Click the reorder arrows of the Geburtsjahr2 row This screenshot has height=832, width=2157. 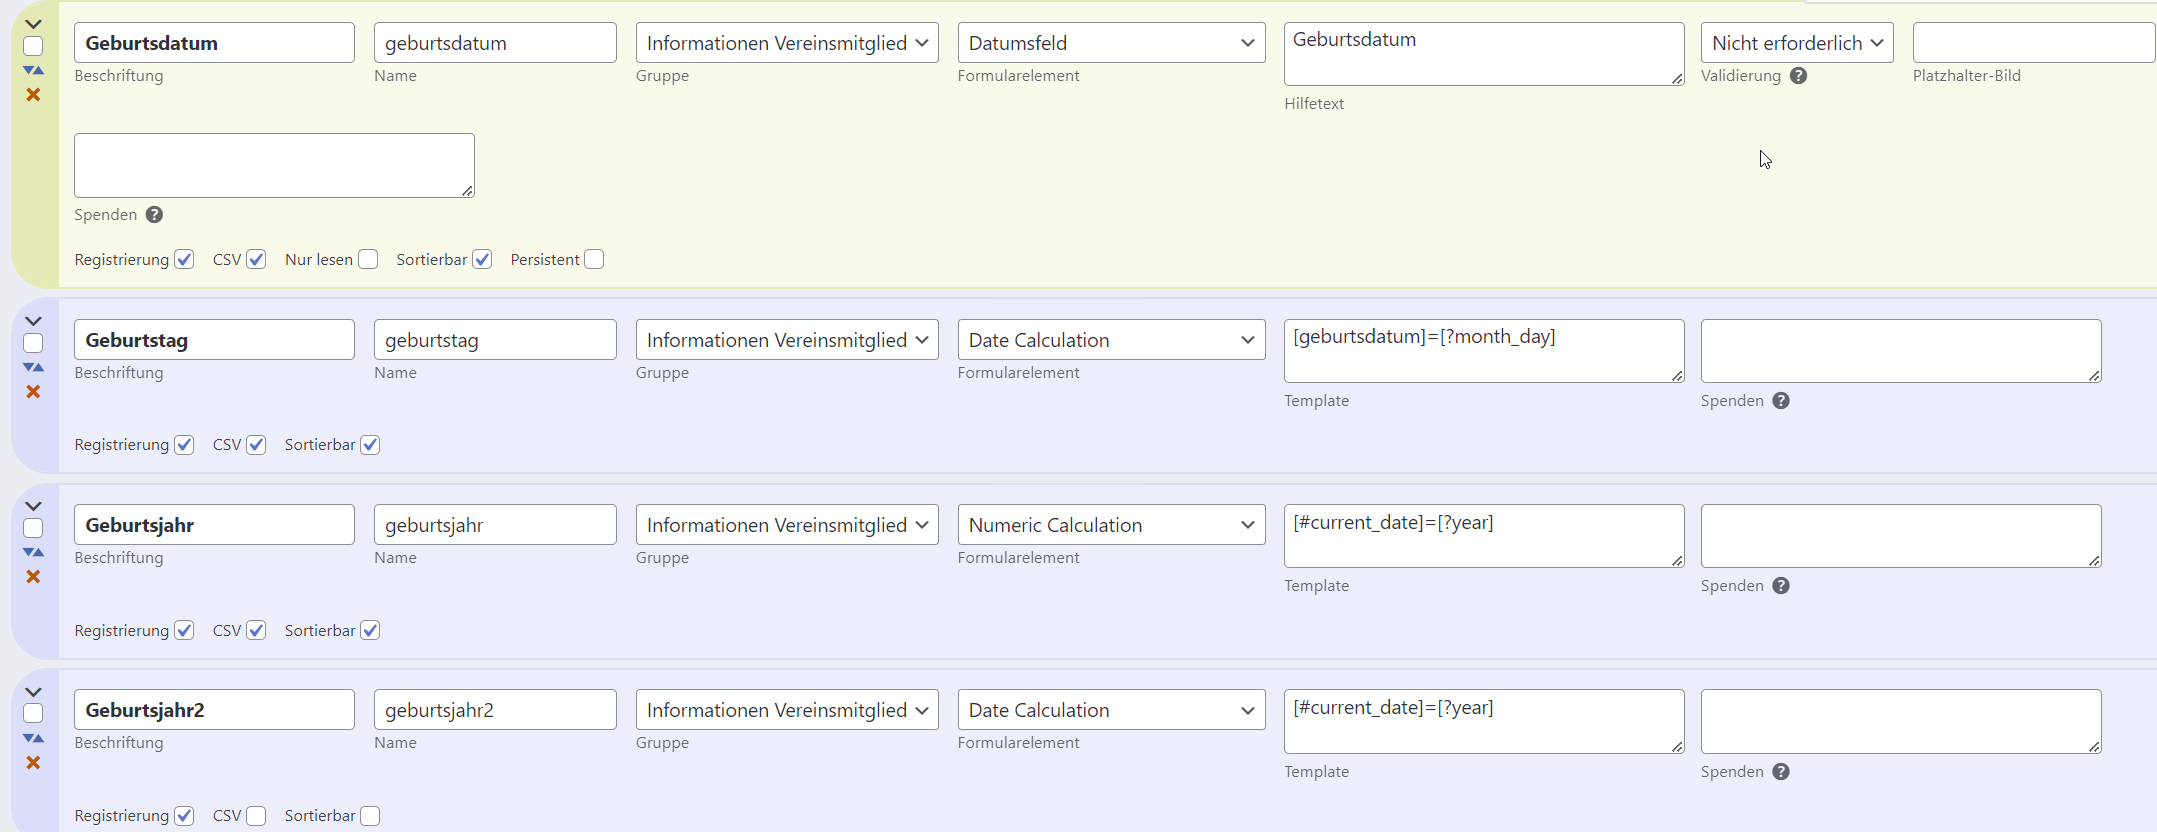coord(33,739)
